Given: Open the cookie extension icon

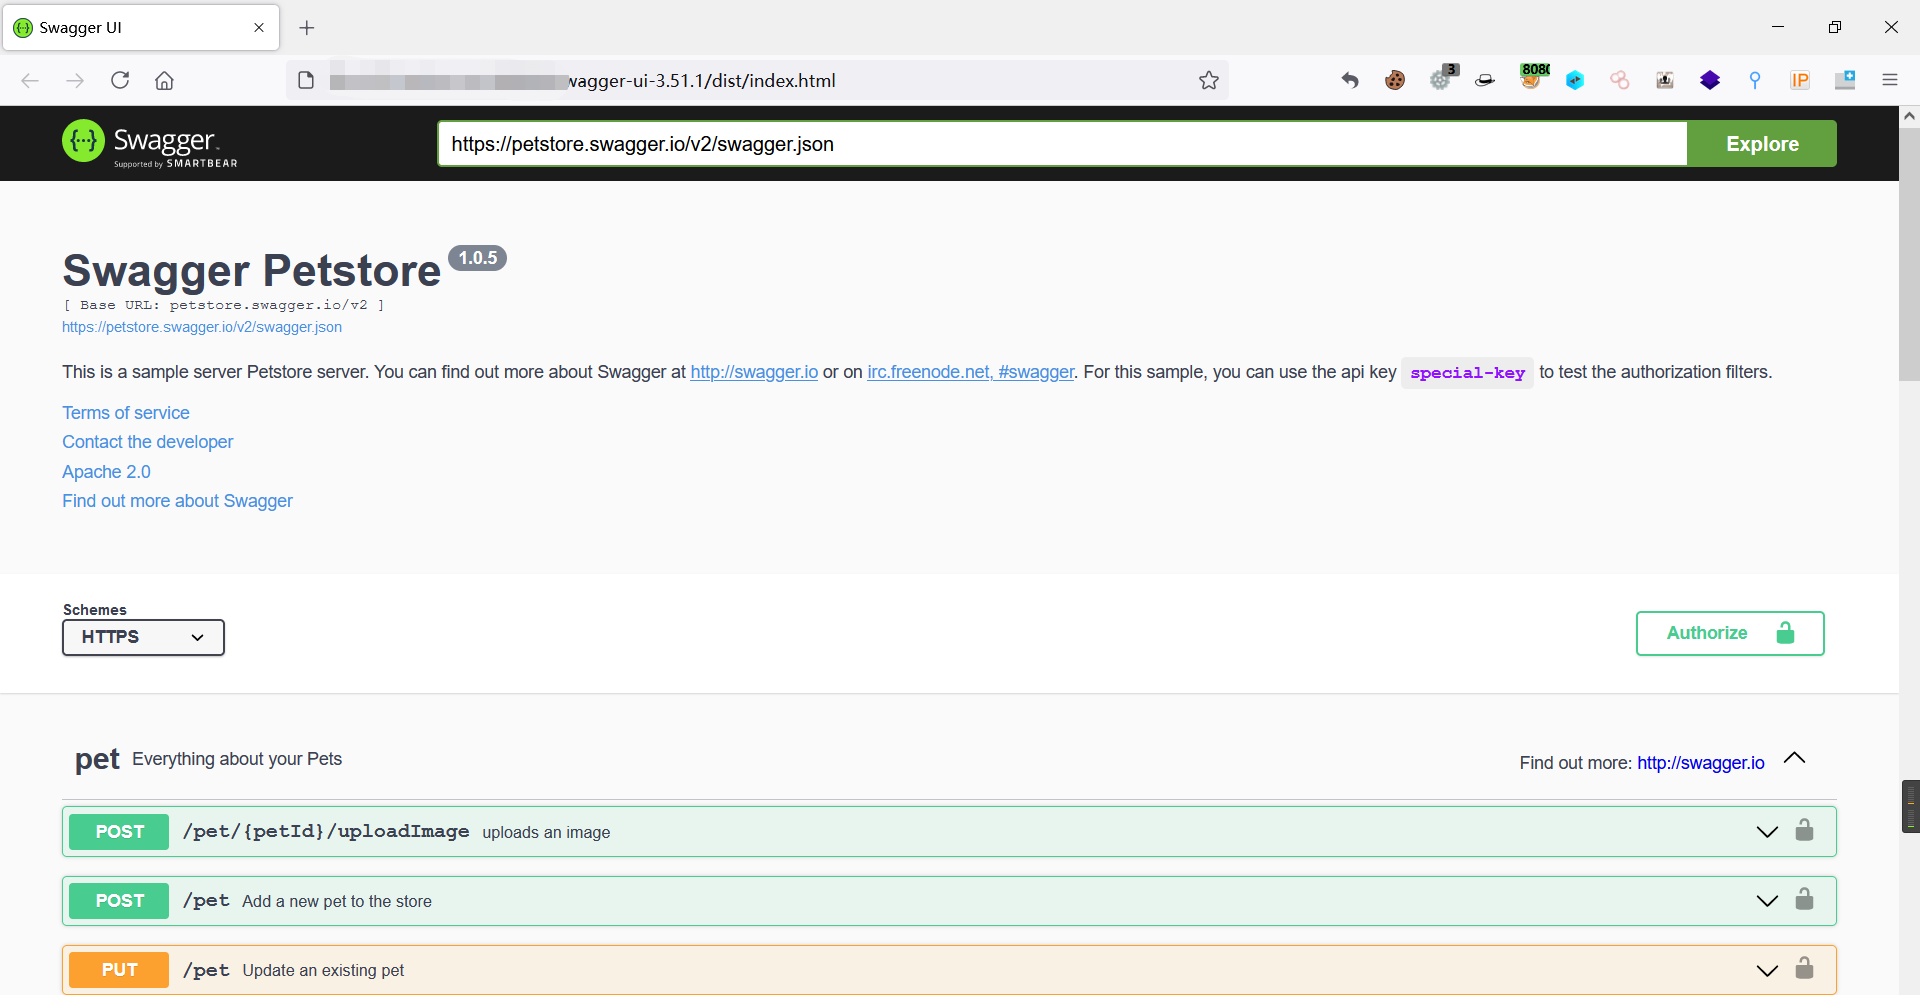Looking at the screenshot, I should [x=1395, y=80].
